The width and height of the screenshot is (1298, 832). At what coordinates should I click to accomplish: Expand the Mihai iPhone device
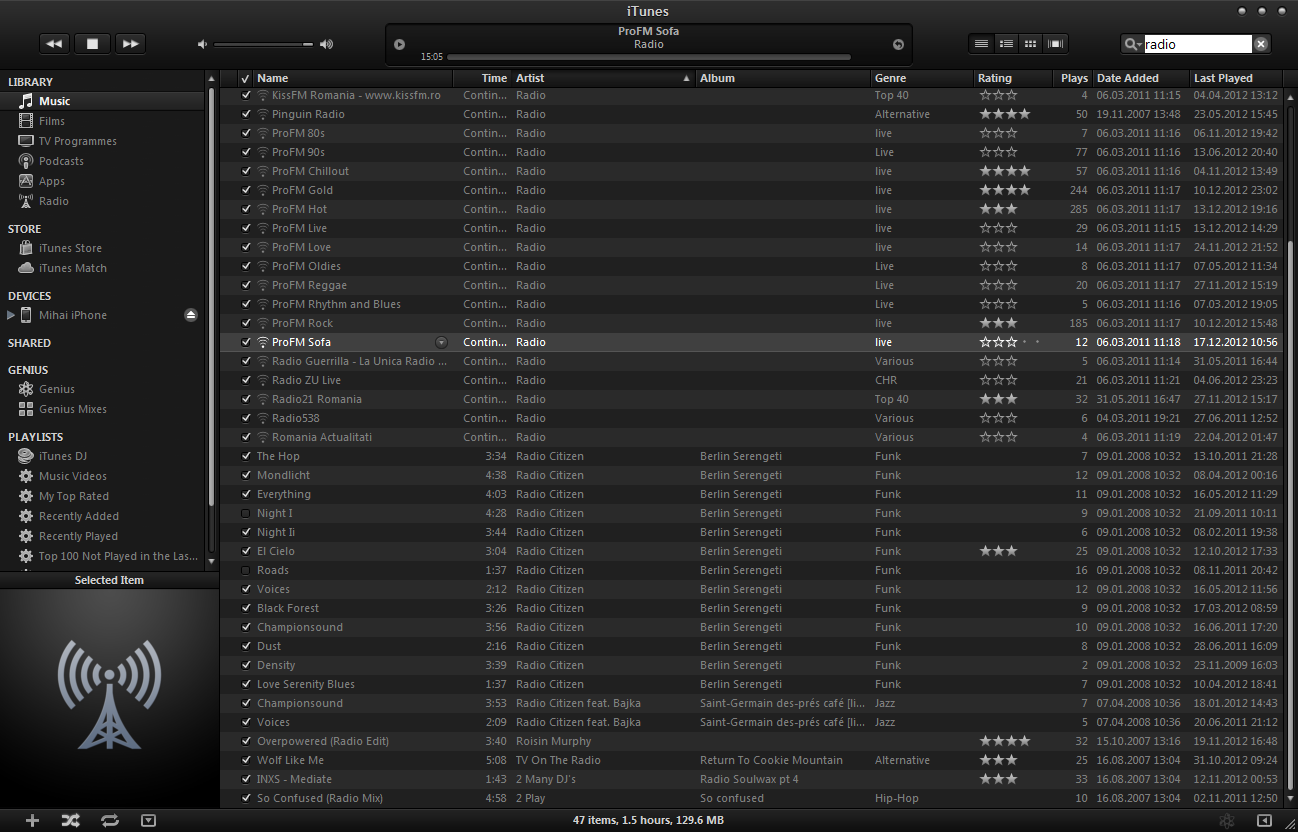pyautogui.click(x=11, y=315)
